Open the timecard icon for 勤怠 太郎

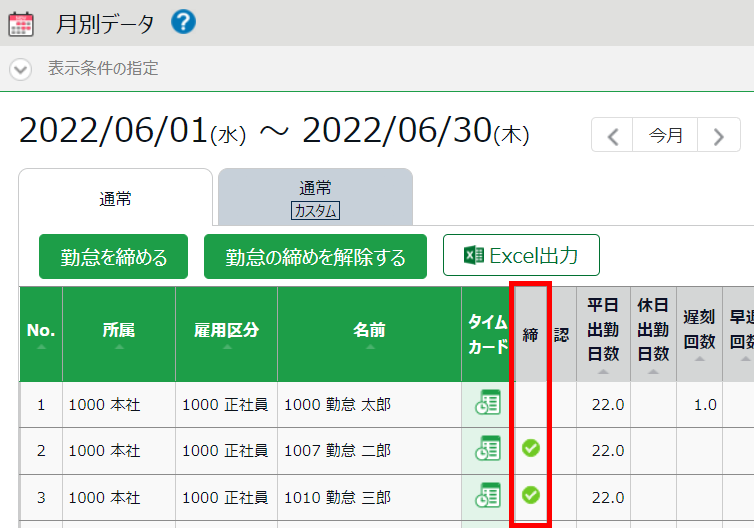pyautogui.click(x=487, y=404)
